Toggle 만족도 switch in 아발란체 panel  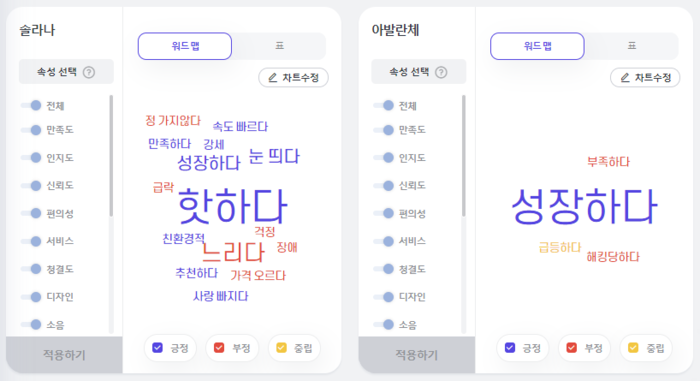tap(383, 130)
